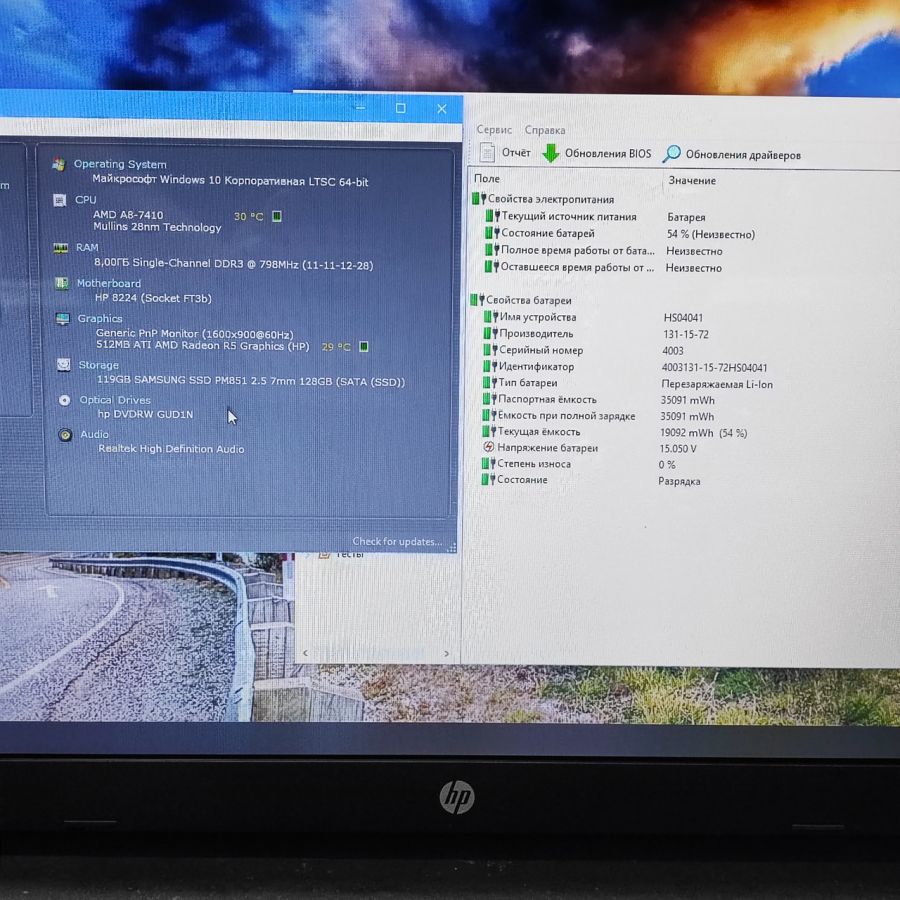Click the battery icon beside Текущая ёмкость
This screenshot has width=900, height=900.
click(489, 430)
